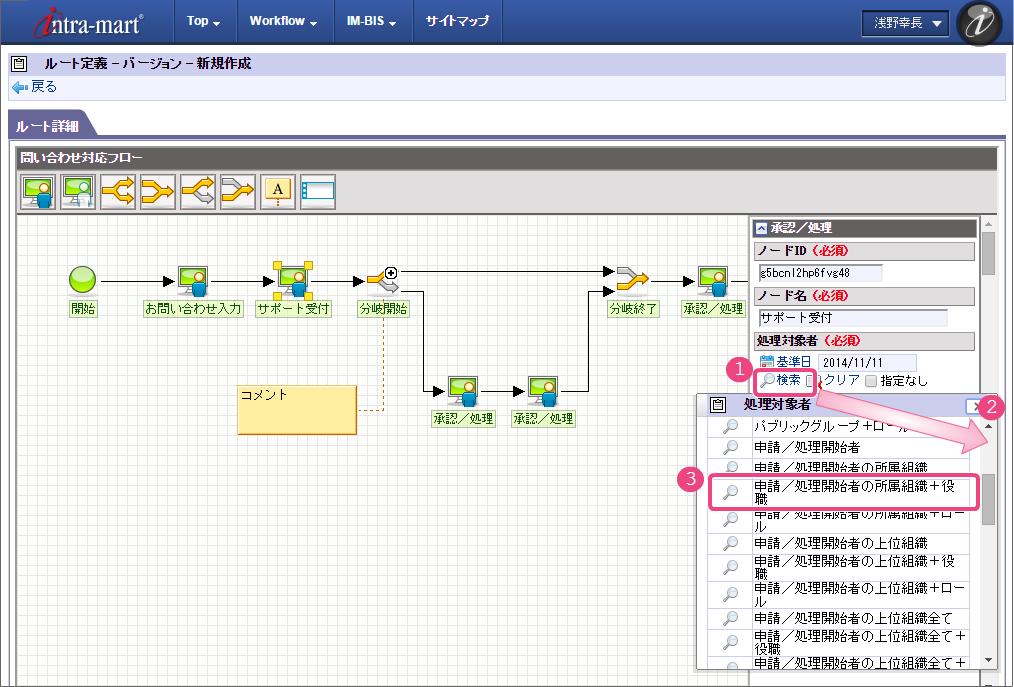Click the ノードID input field
The width and height of the screenshot is (1014, 687).
click(821, 273)
